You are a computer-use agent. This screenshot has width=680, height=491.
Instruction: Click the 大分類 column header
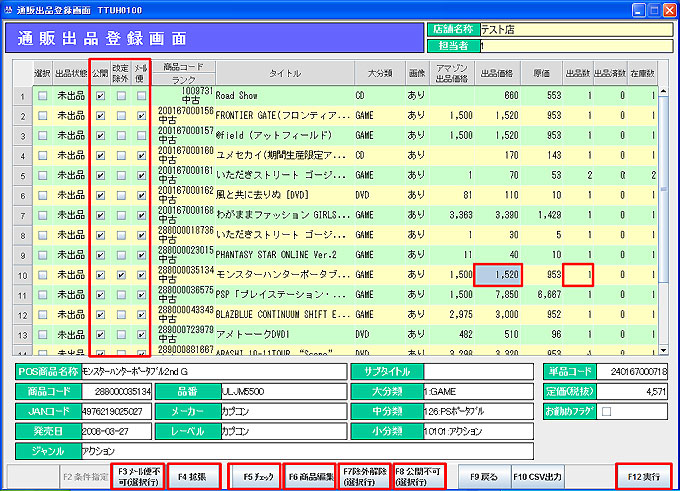(x=378, y=73)
